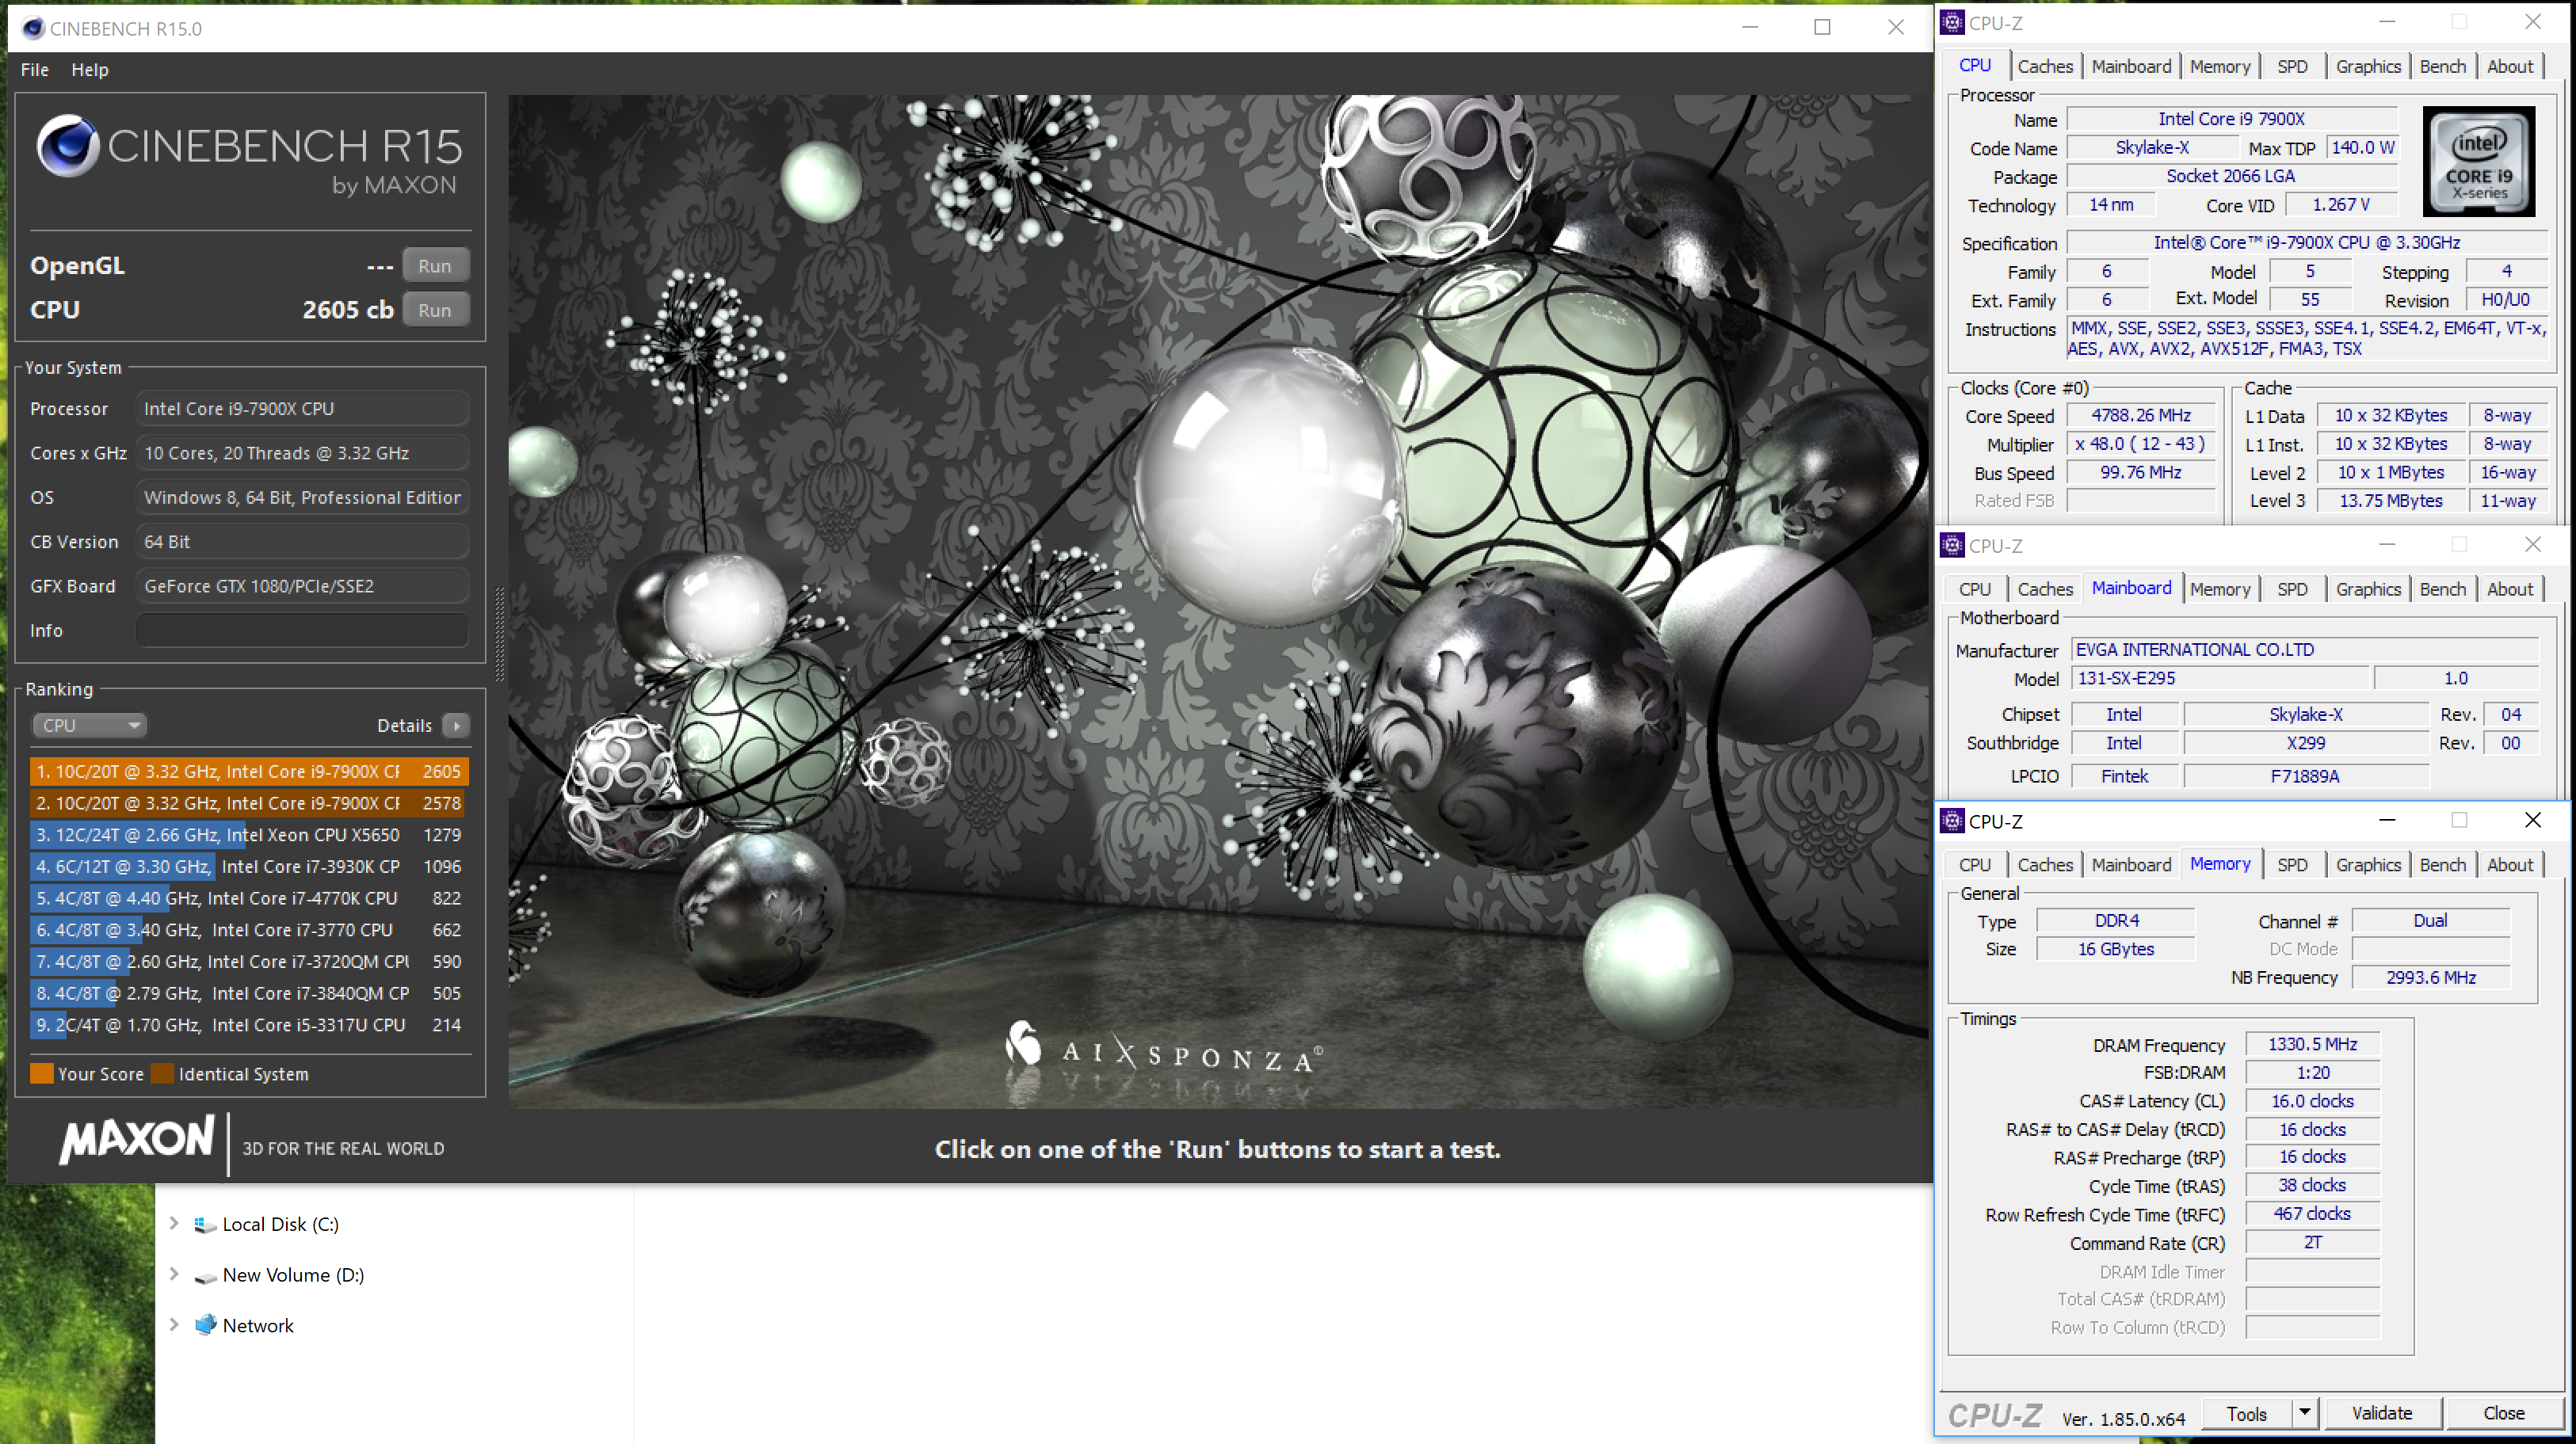This screenshot has height=1444, width=2576.
Task: Select Core i5-3317U ranking row
Action: click(x=249, y=1025)
